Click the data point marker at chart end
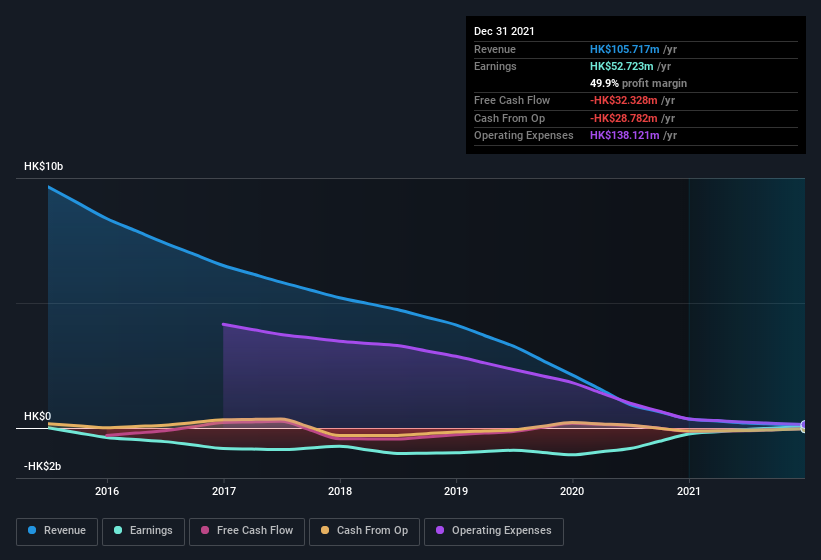The image size is (821, 560). click(804, 425)
